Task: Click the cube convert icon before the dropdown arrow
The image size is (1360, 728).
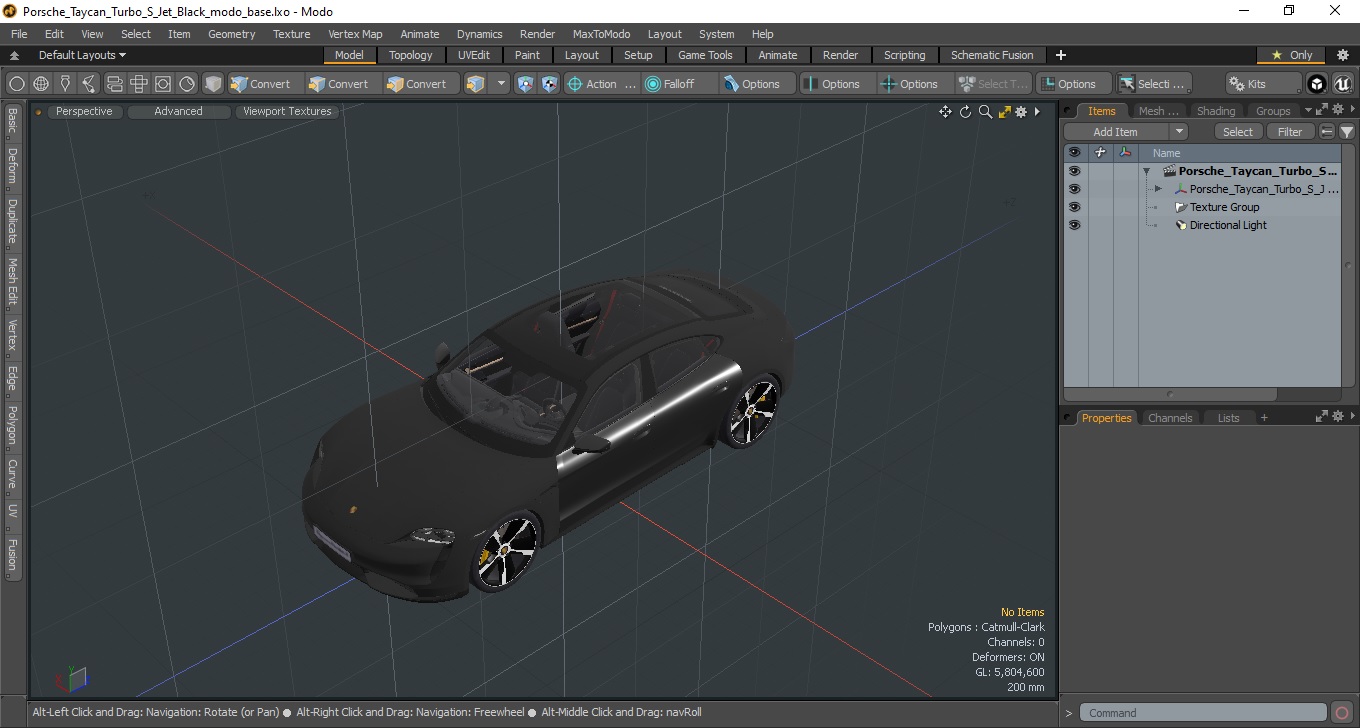Action: 476,84
